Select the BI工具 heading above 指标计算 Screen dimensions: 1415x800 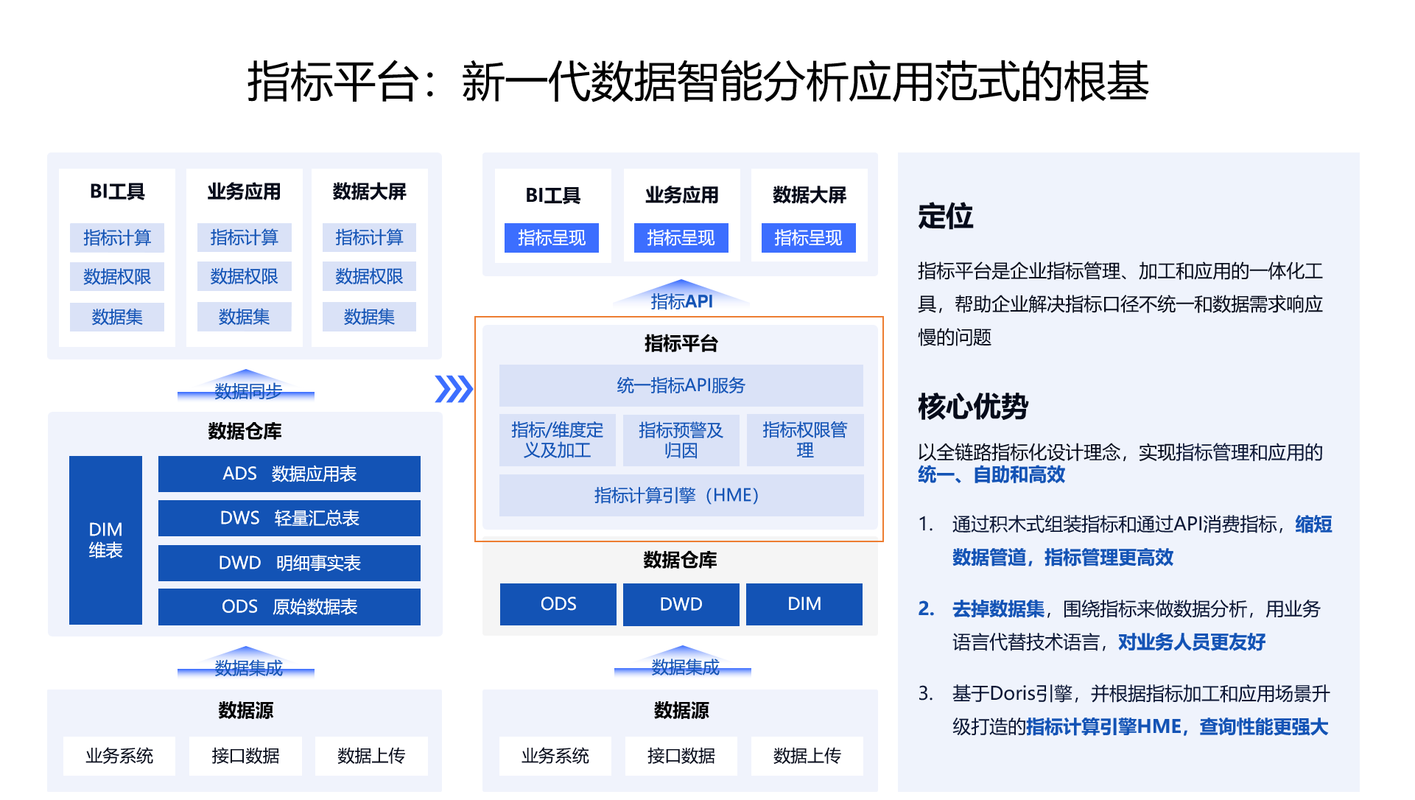117,192
